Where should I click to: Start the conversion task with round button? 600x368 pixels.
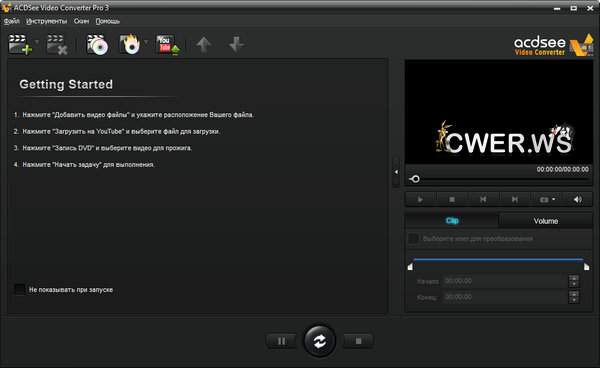[x=320, y=341]
